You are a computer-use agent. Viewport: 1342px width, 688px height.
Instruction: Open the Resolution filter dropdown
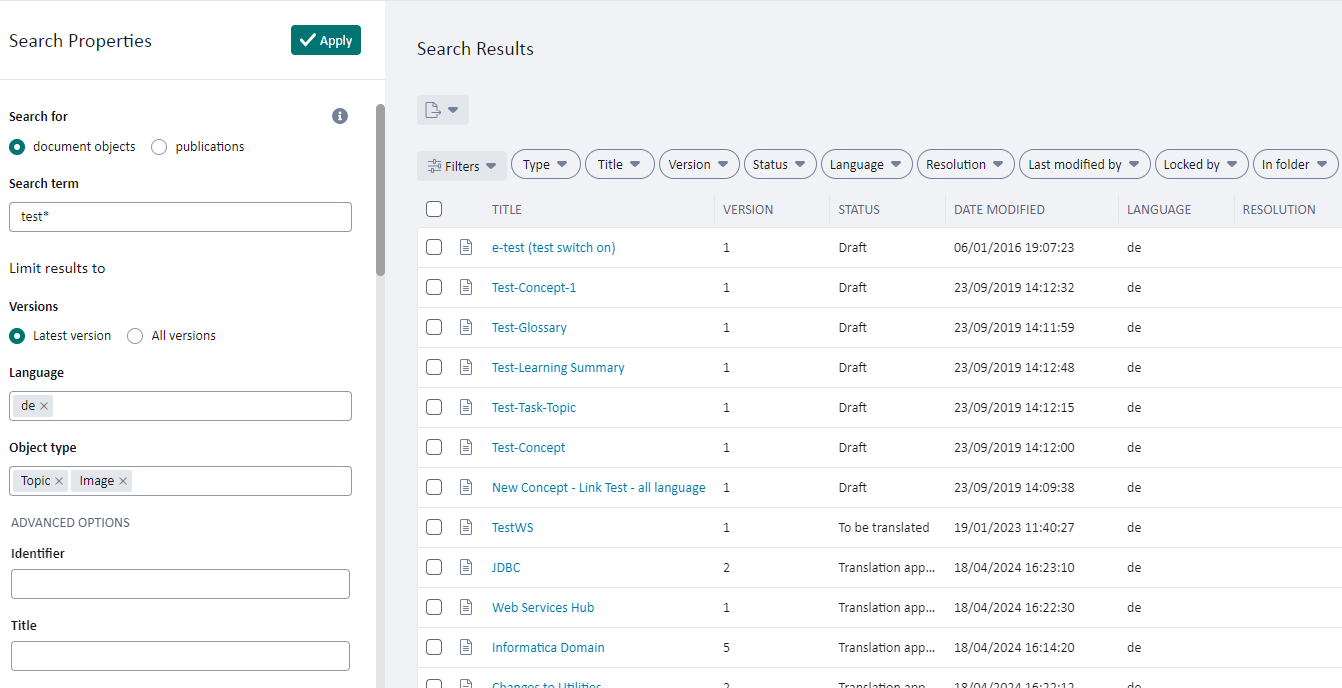(966, 165)
